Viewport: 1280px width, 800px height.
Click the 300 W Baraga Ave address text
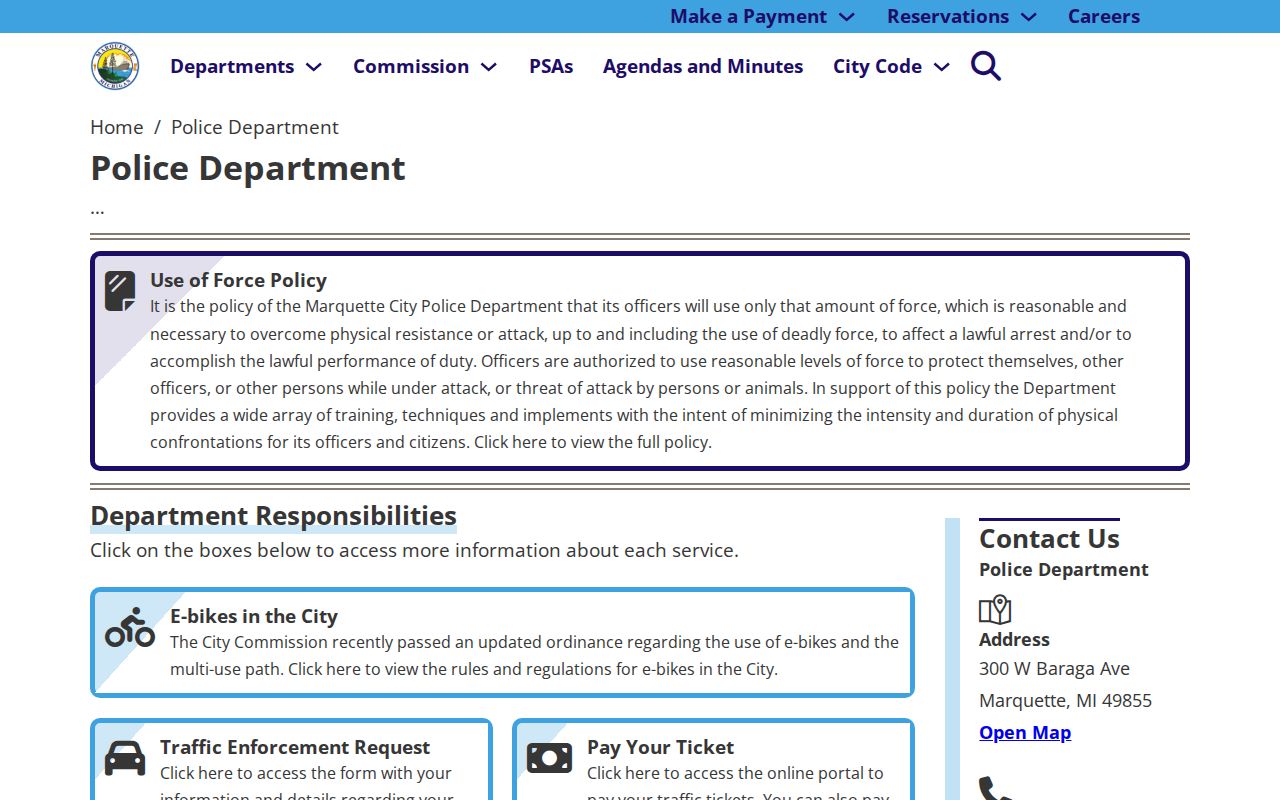click(x=1054, y=668)
